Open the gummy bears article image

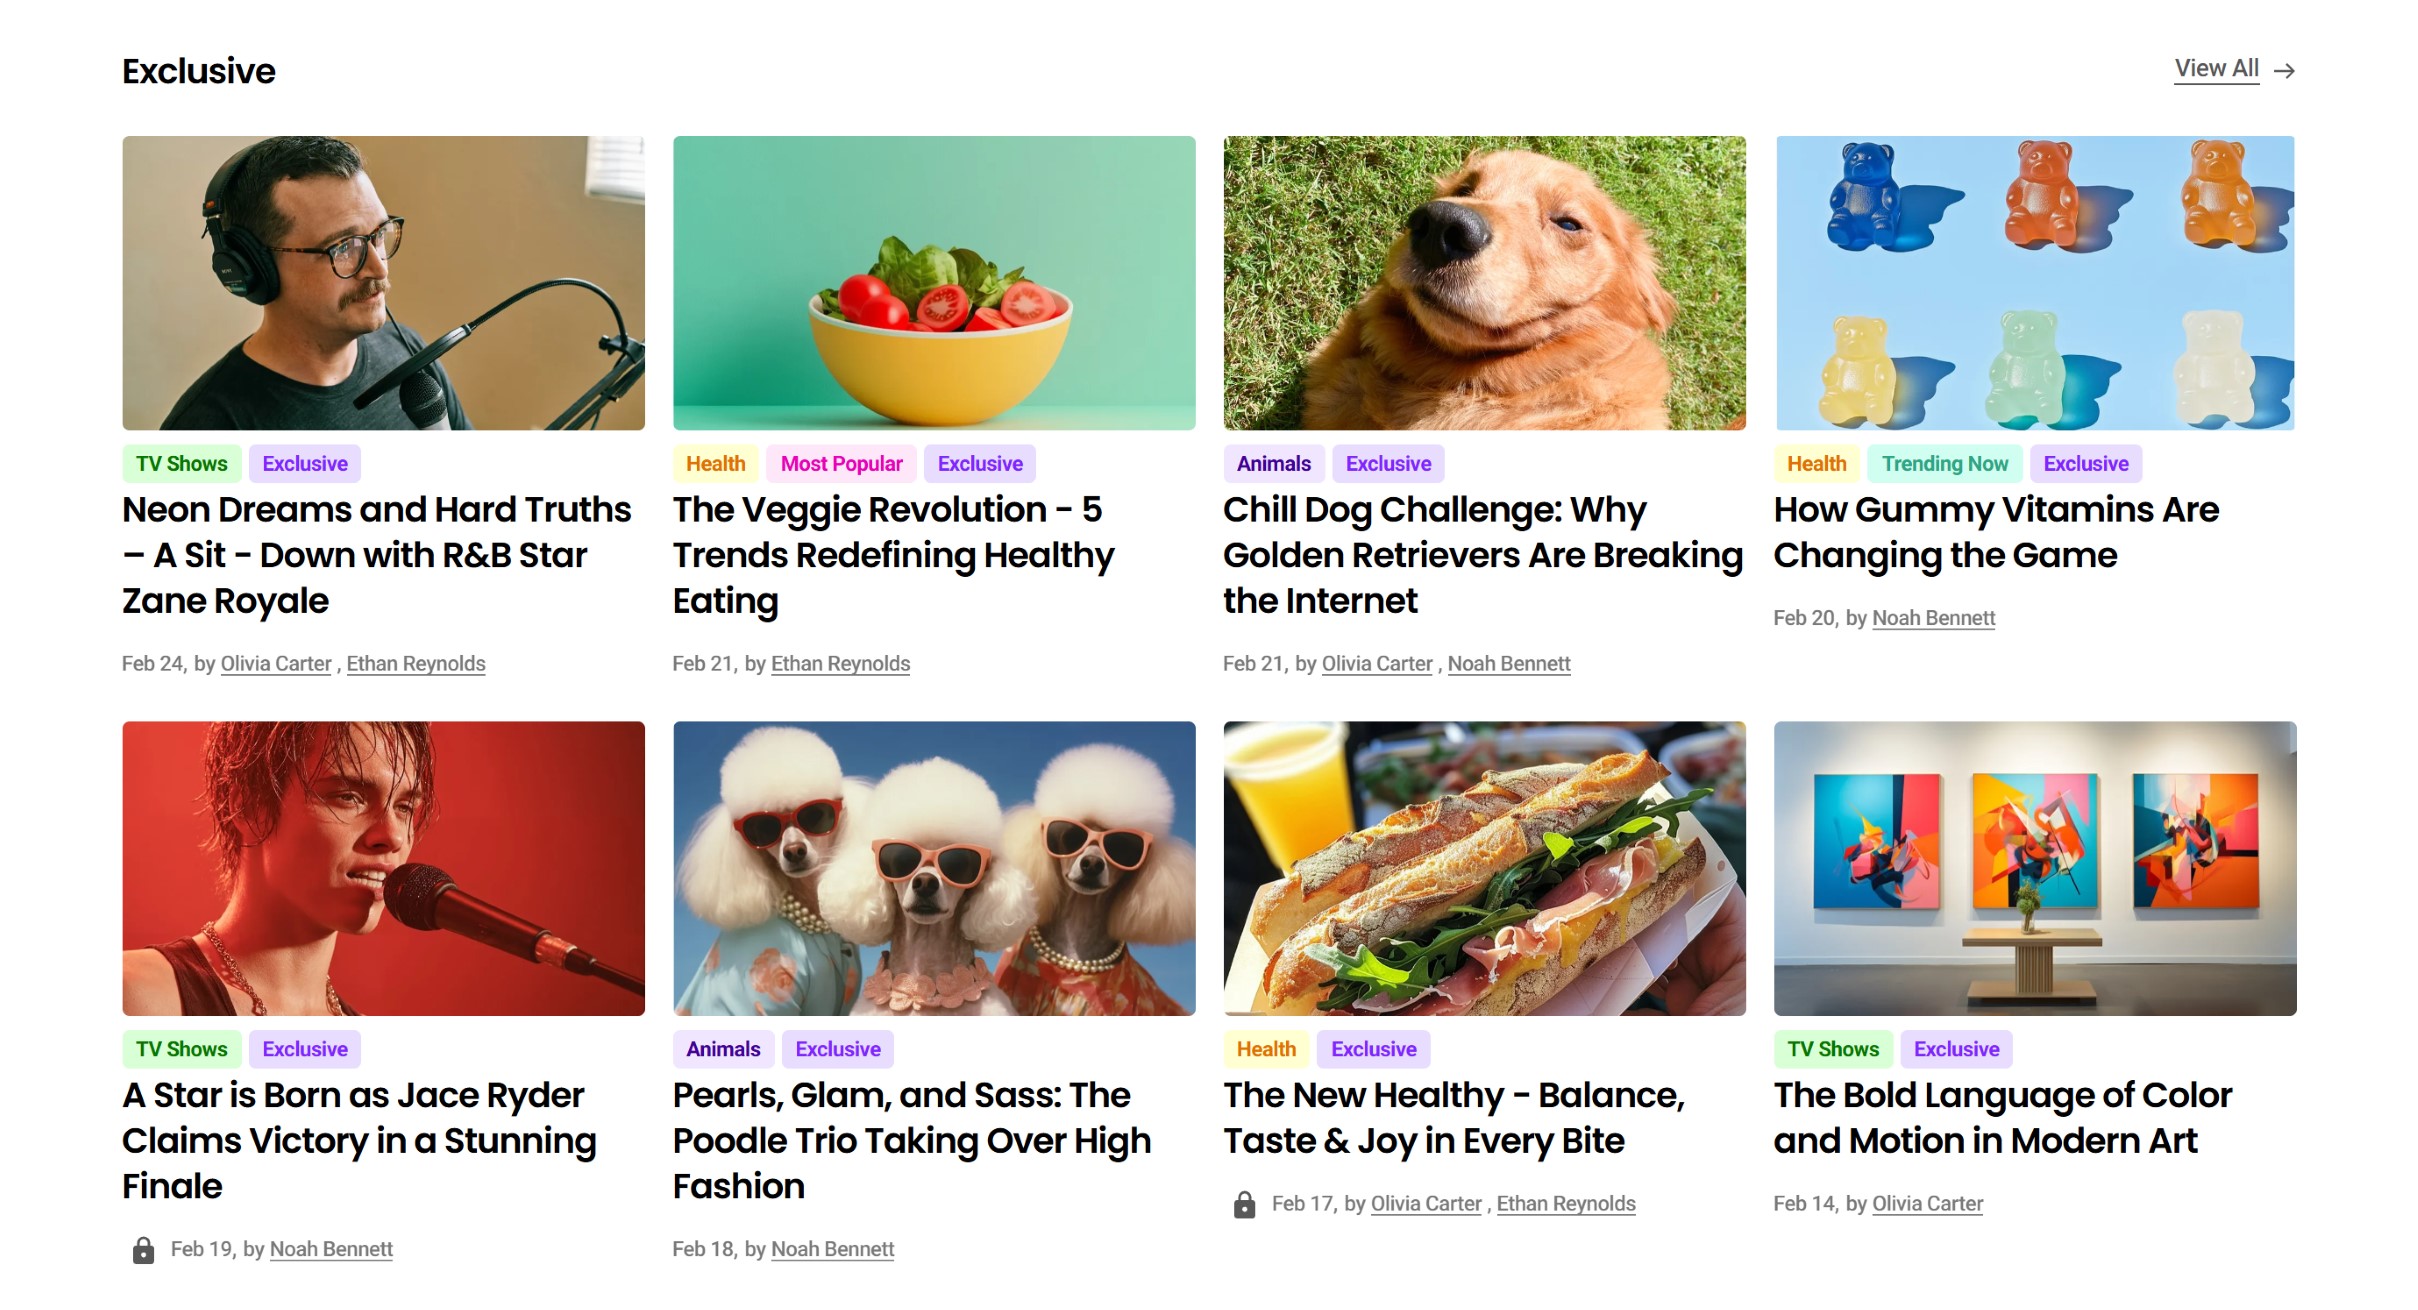click(2034, 283)
